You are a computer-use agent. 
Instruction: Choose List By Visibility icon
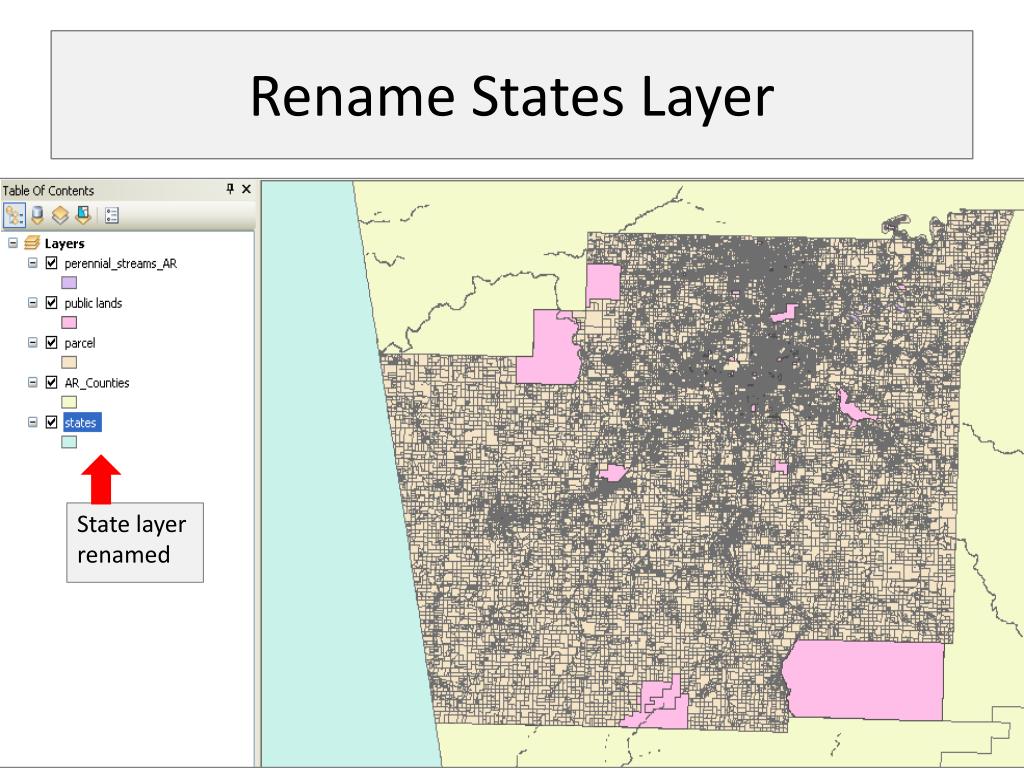click(60, 215)
